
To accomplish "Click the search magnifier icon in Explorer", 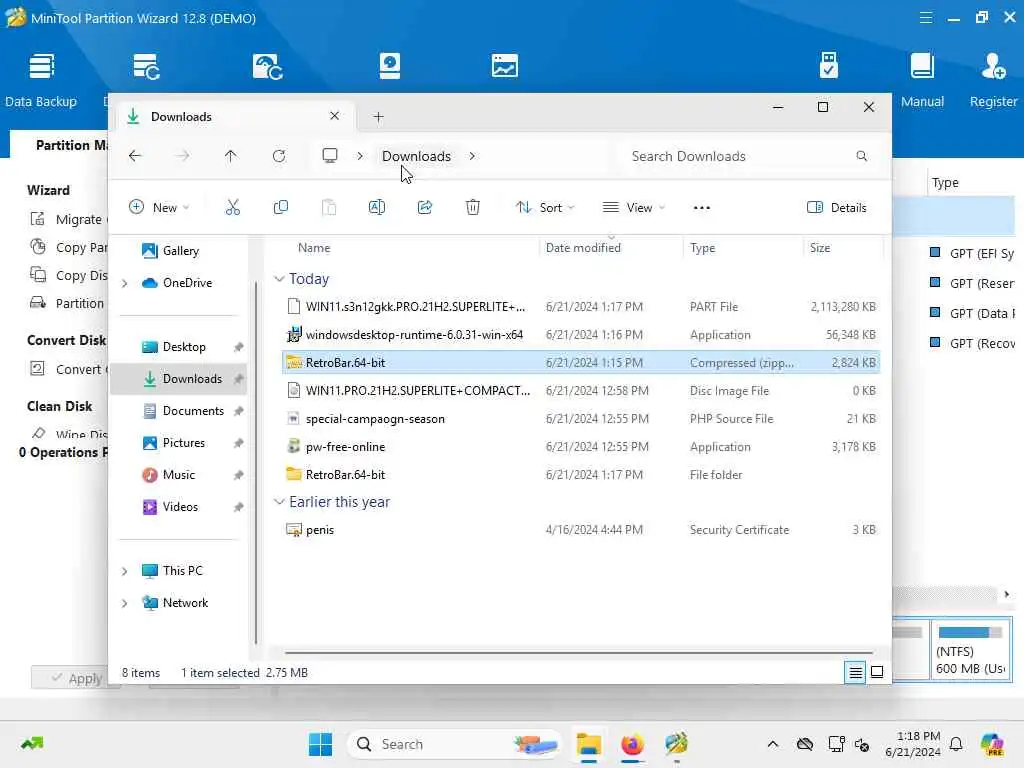I will [861, 156].
